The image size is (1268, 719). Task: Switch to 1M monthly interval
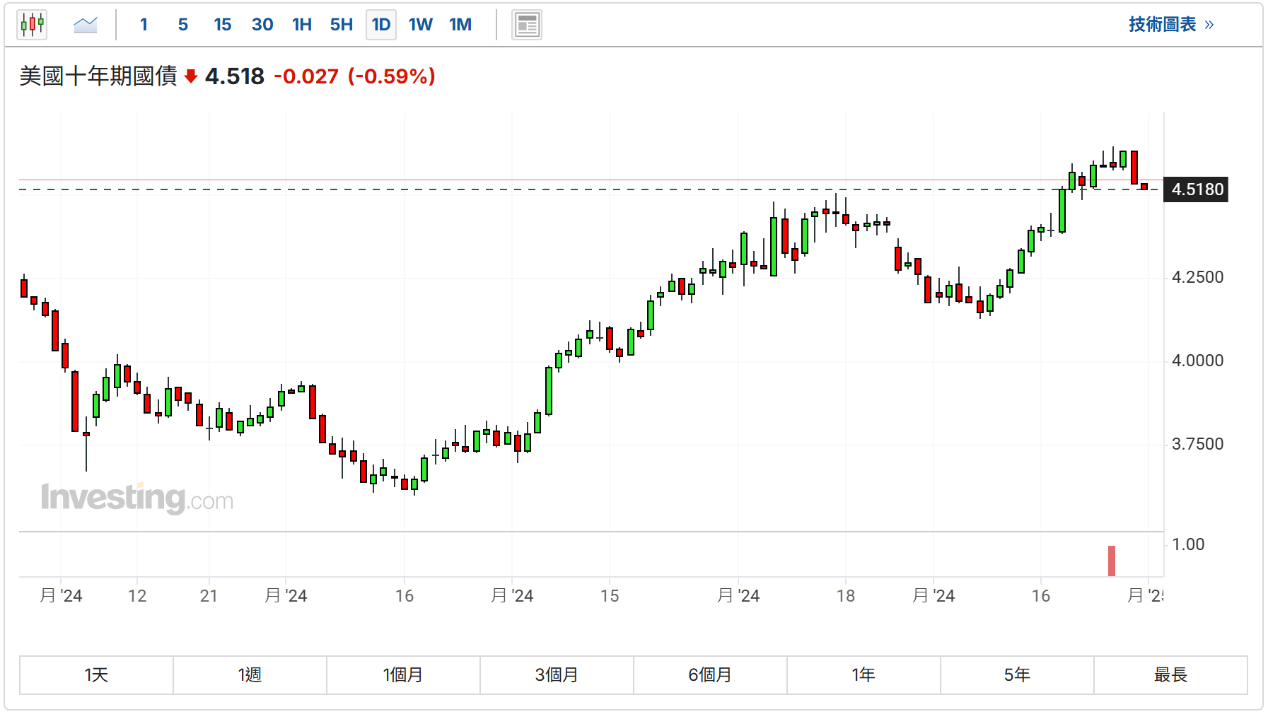click(x=460, y=24)
